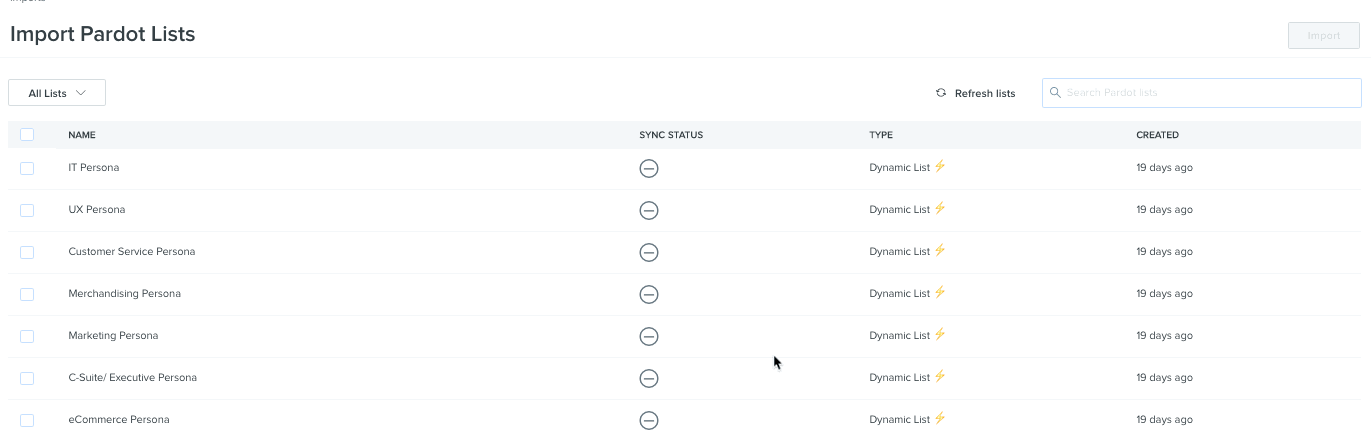Tick the Customer Service Persona checkbox
The image size is (1371, 432).
pyautogui.click(x=27, y=252)
